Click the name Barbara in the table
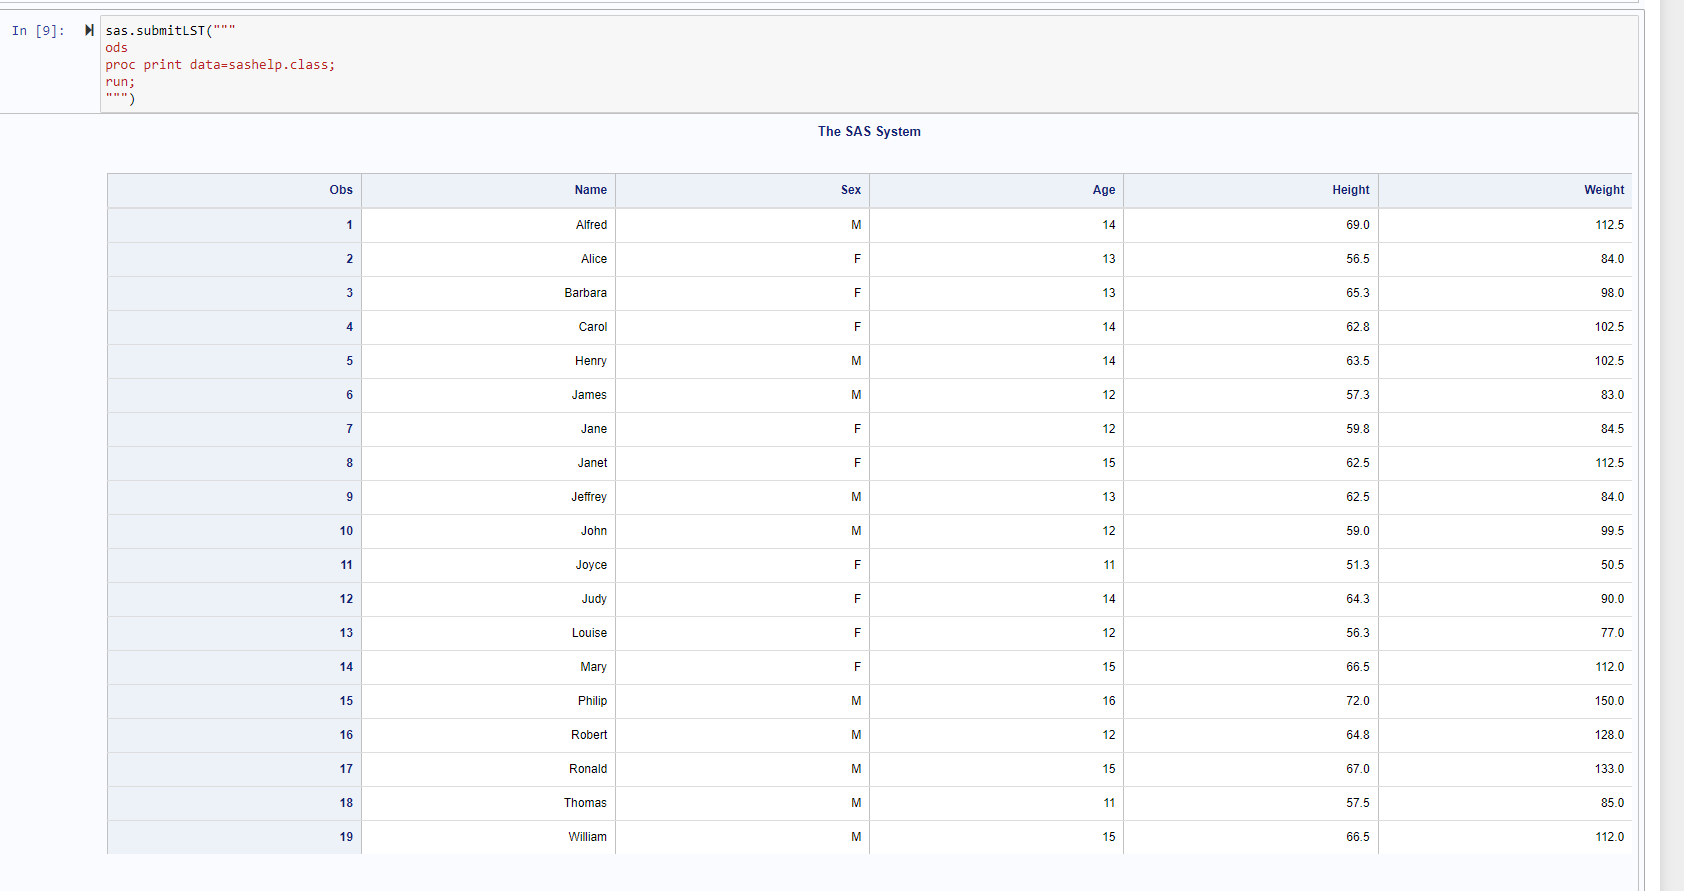The height and width of the screenshot is (891, 1684). coord(585,293)
